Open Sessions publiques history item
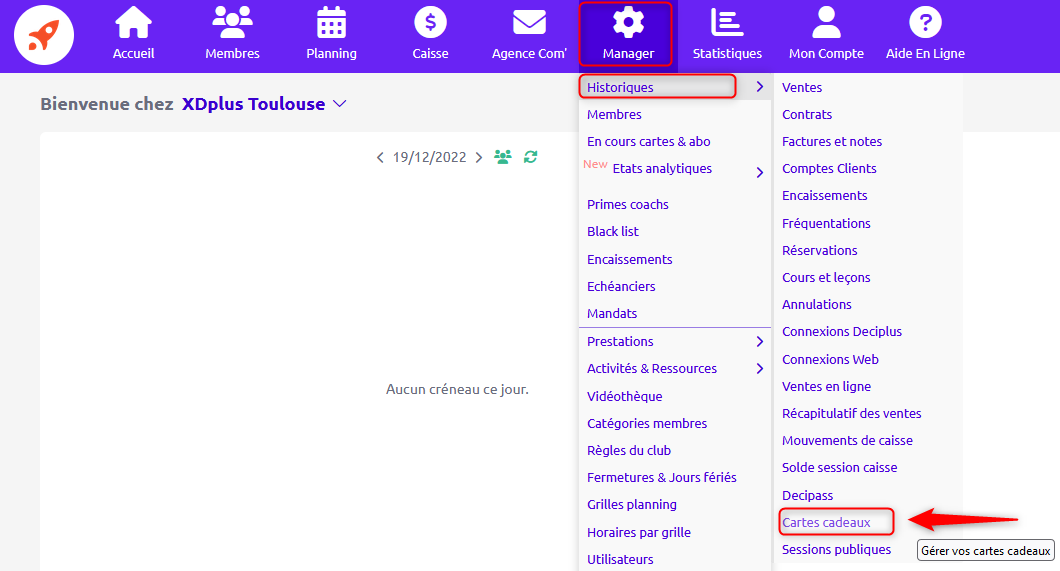Screen dimensions: 1060x571 point(836,549)
